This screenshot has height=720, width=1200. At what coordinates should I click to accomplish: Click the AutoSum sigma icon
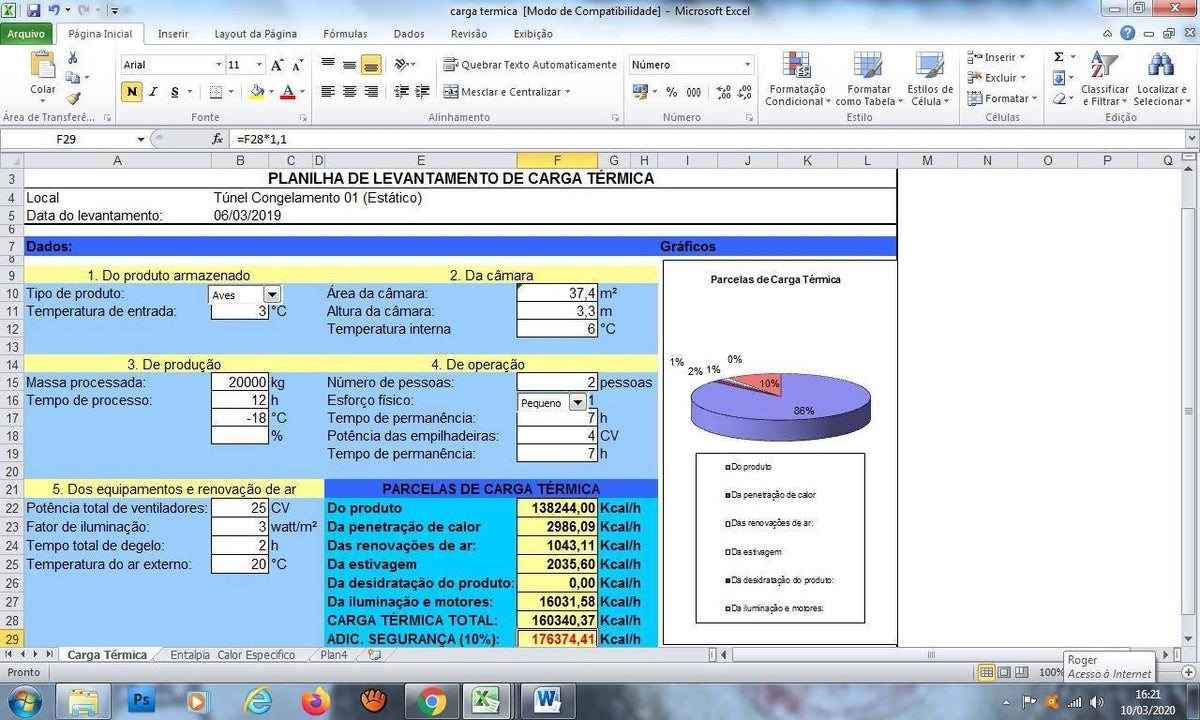tap(1058, 57)
